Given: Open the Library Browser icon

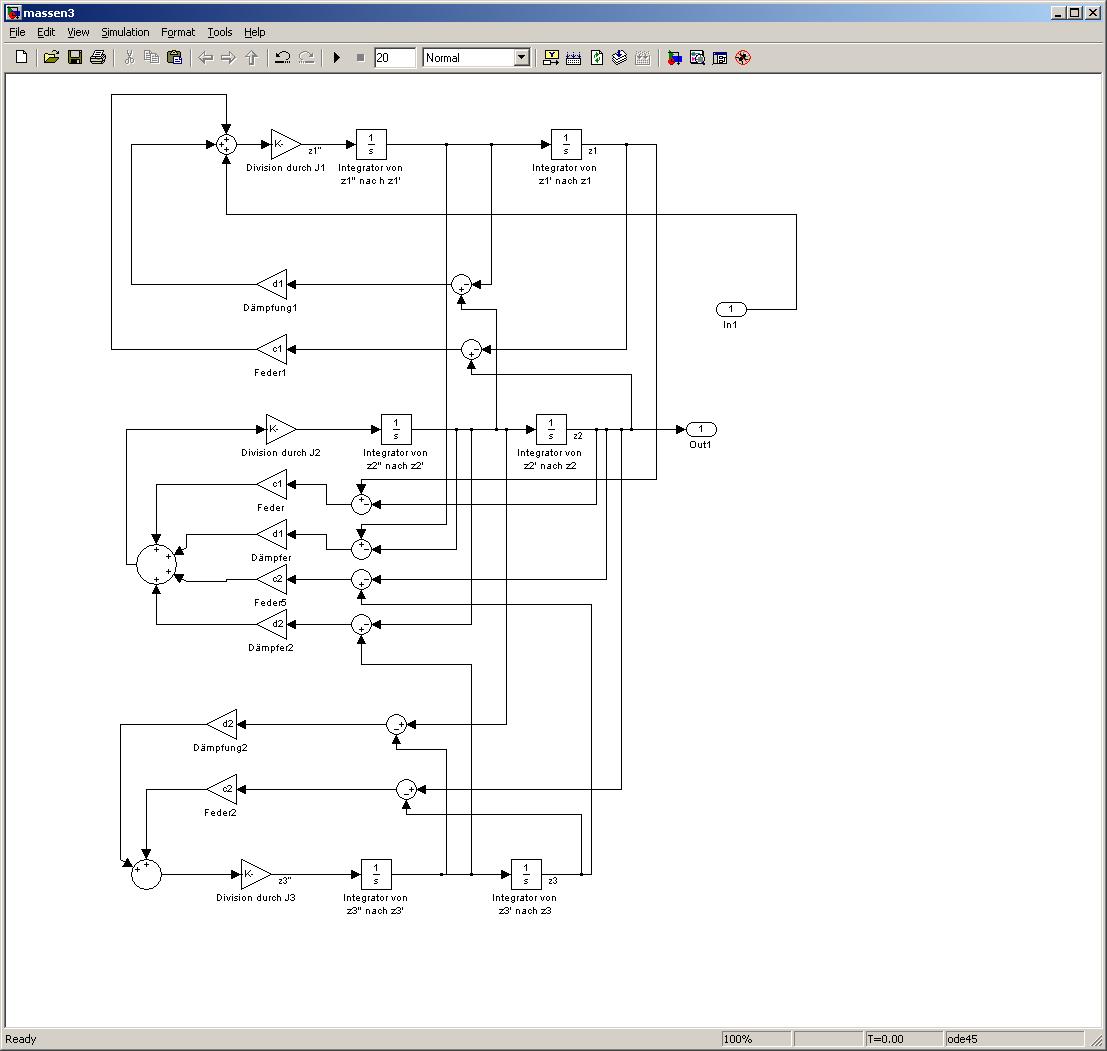Looking at the screenshot, I should [674, 58].
